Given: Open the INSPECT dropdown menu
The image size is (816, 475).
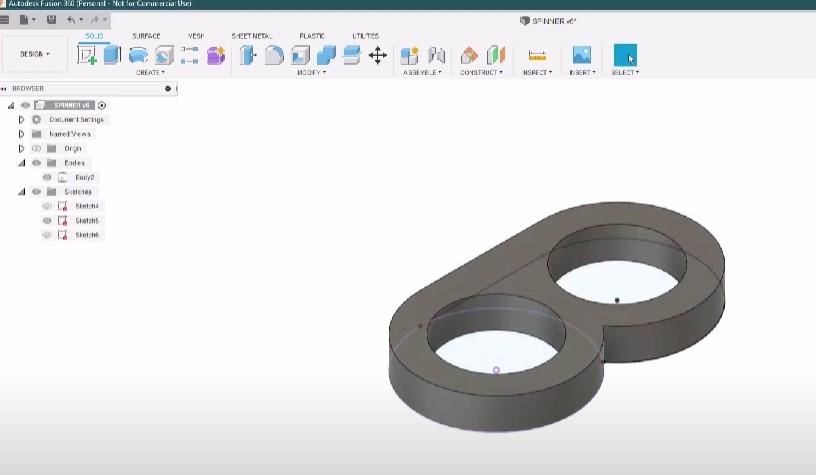Looking at the screenshot, I should [x=537, y=72].
